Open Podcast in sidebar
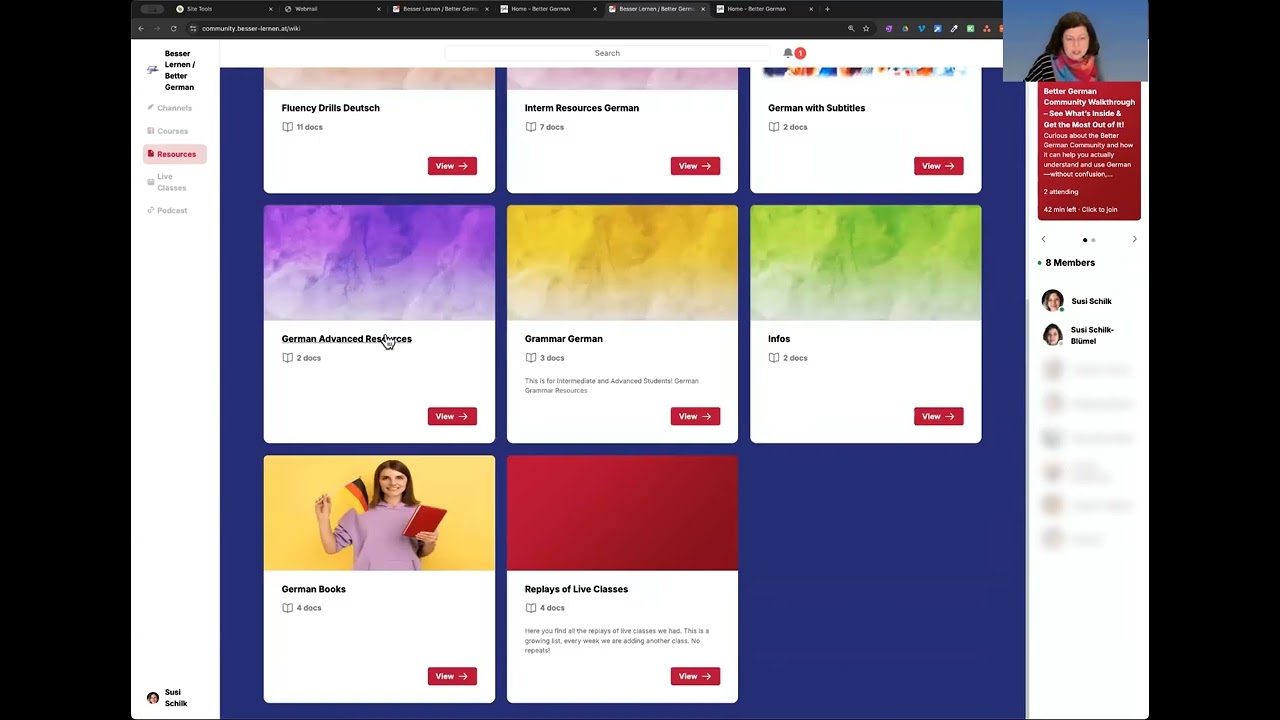 171,210
